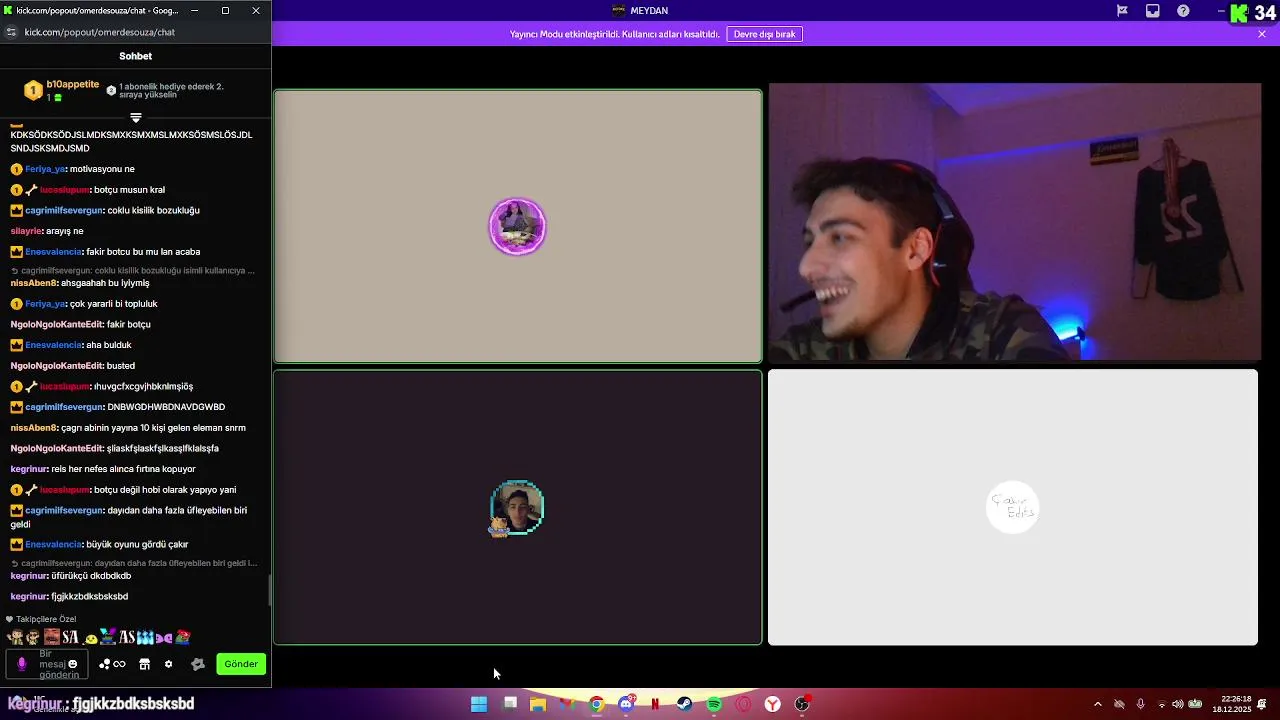Screen dimensions: 1280x720
Task: Open Spotify from taskbar
Action: [714, 704]
